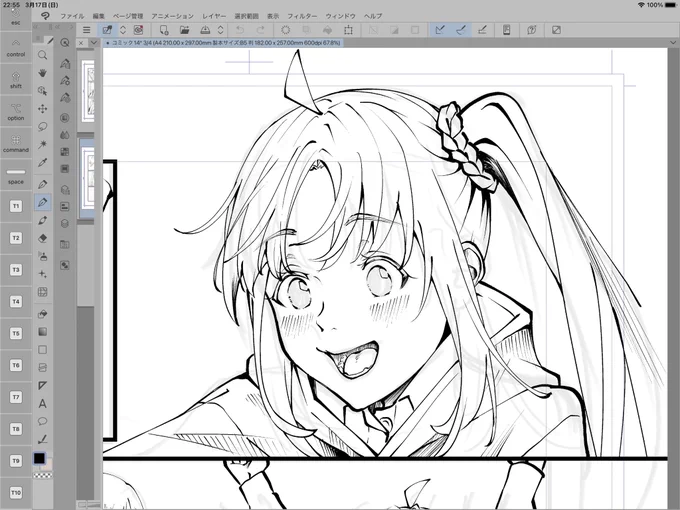Expand stepper next to Clip Studio icon
The height and width of the screenshot is (510, 680).
[x=123, y=30]
